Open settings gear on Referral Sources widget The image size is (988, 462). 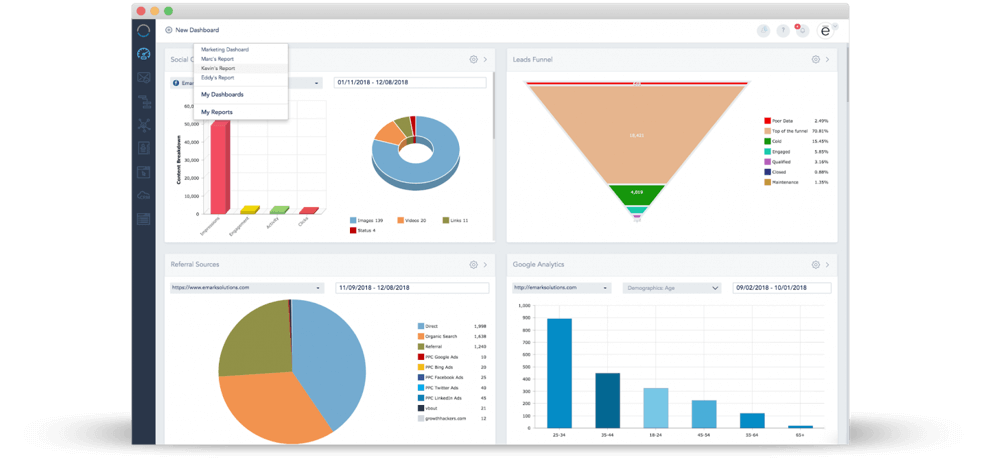coord(473,265)
